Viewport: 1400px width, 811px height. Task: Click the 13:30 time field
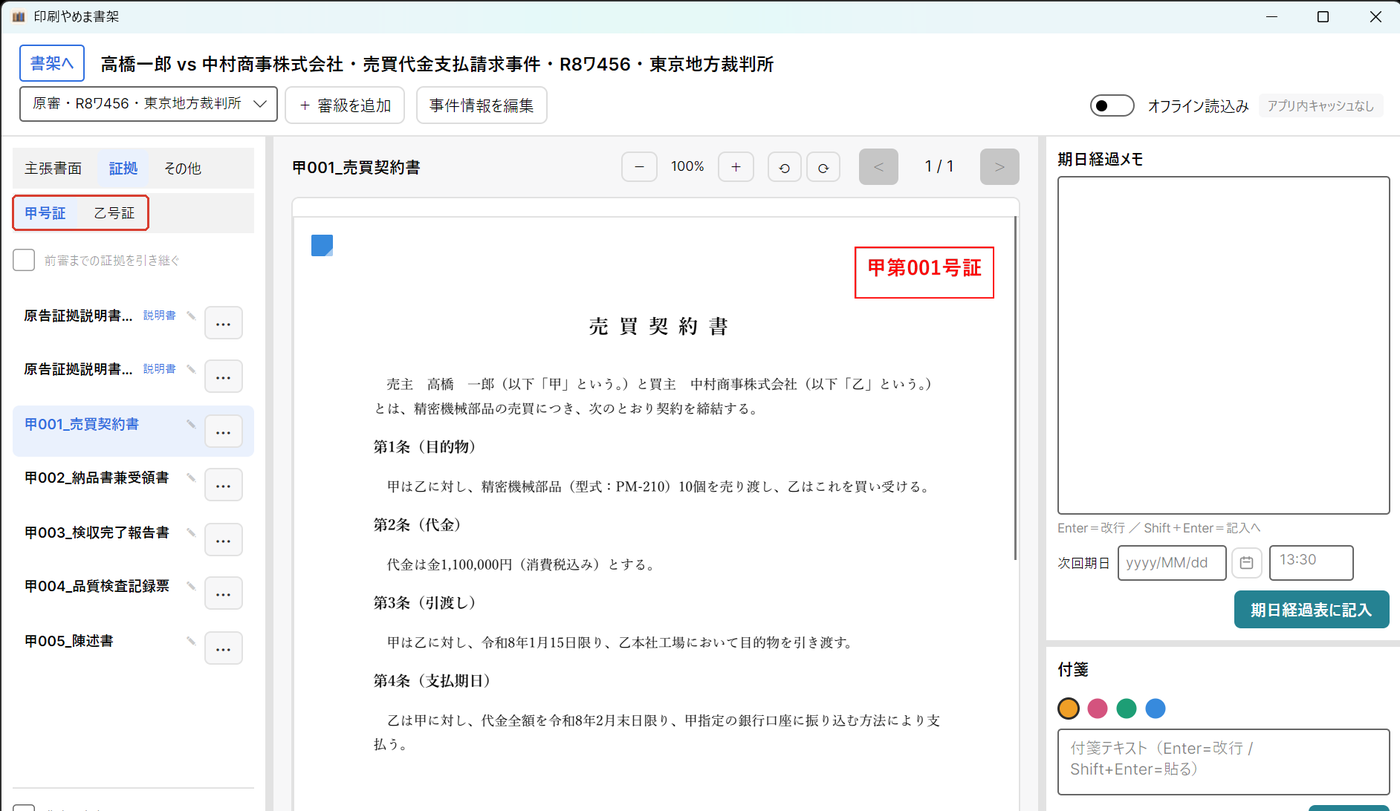(1311, 562)
